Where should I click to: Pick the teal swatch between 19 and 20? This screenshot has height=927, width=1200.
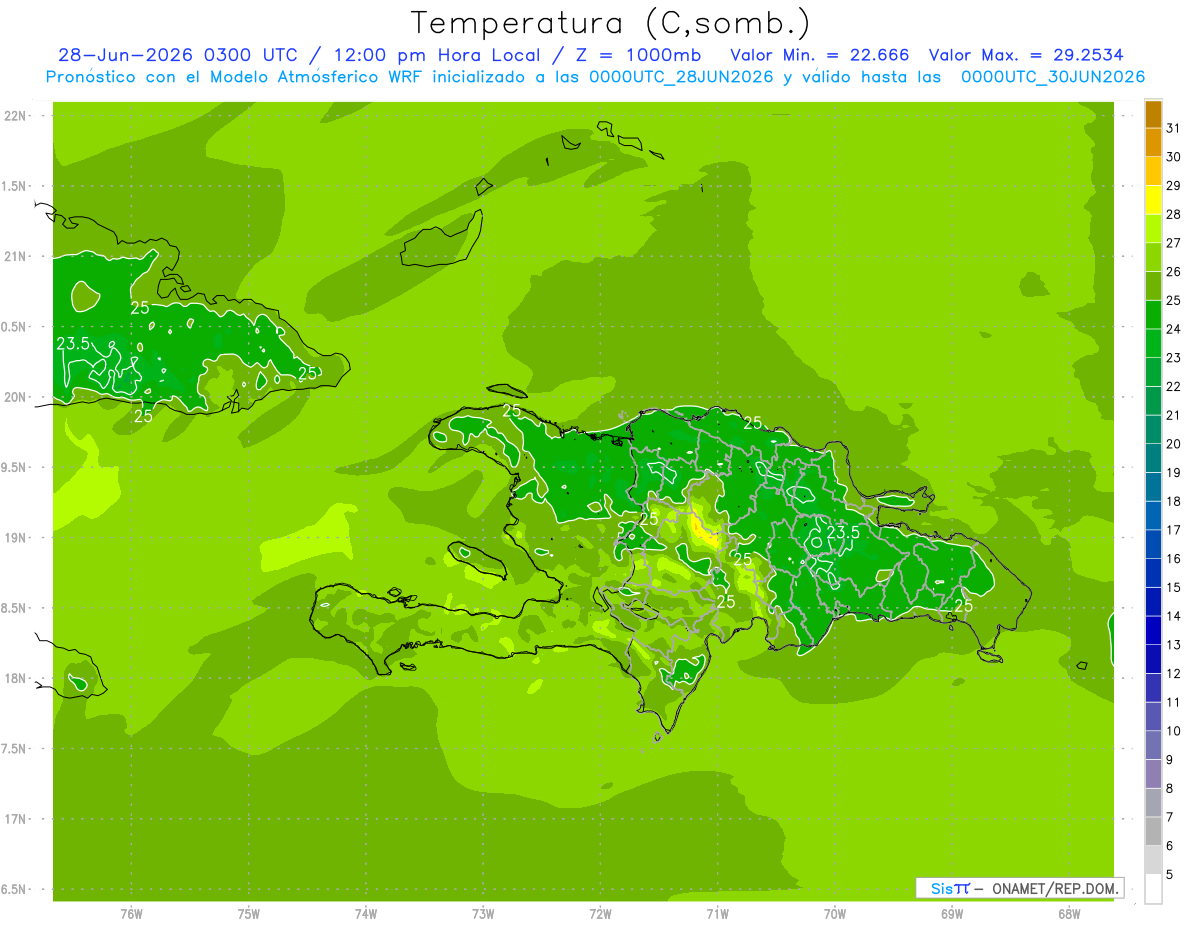pyautogui.click(x=1154, y=458)
